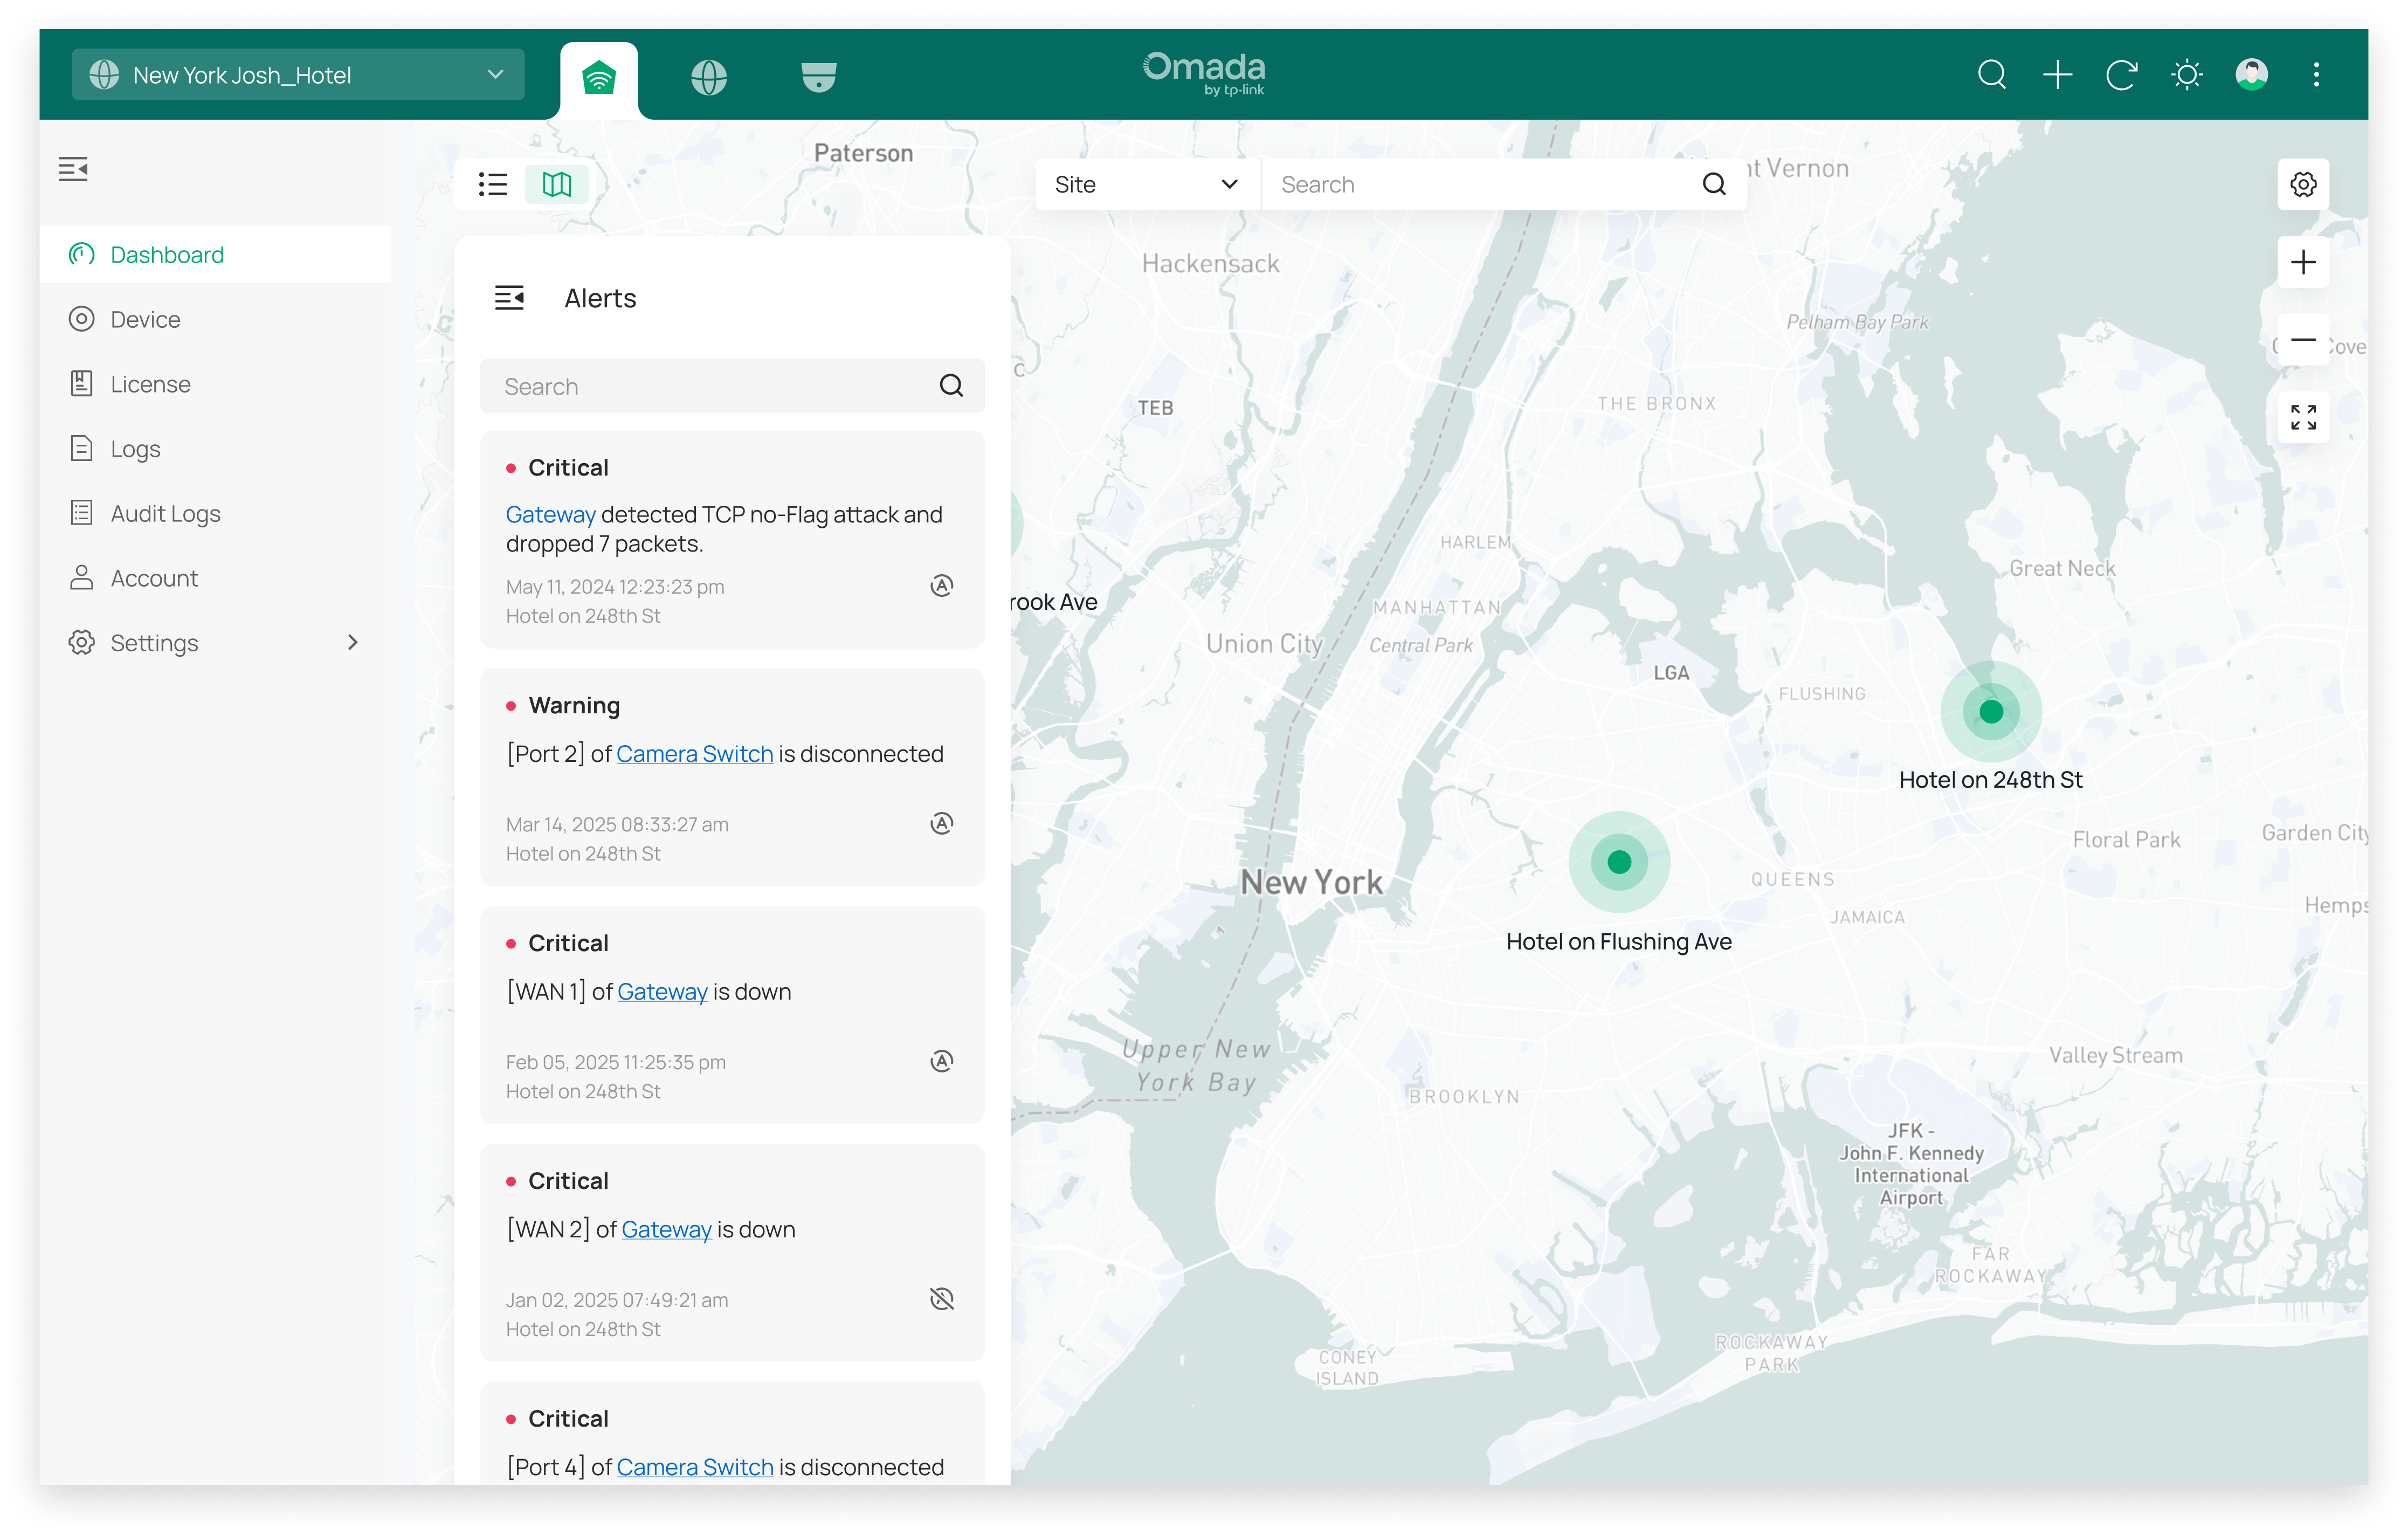Image resolution: width=2408 pixels, height=1535 pixels.
Task: Zoom in the map with plus button
Action: [2302, 262]
